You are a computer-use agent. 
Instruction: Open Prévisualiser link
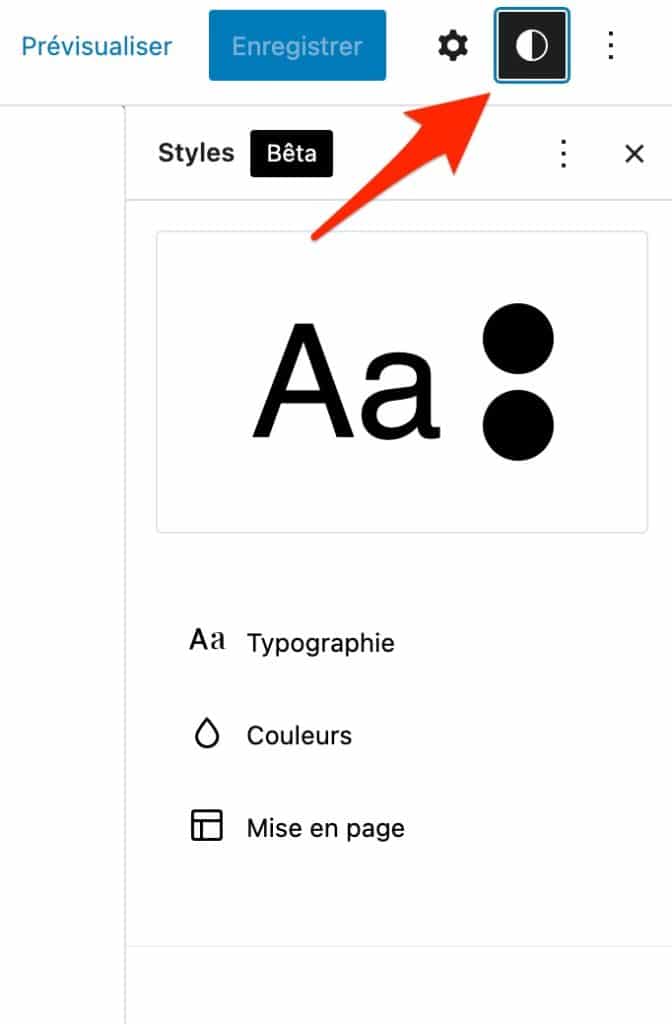tap(96, 45)
